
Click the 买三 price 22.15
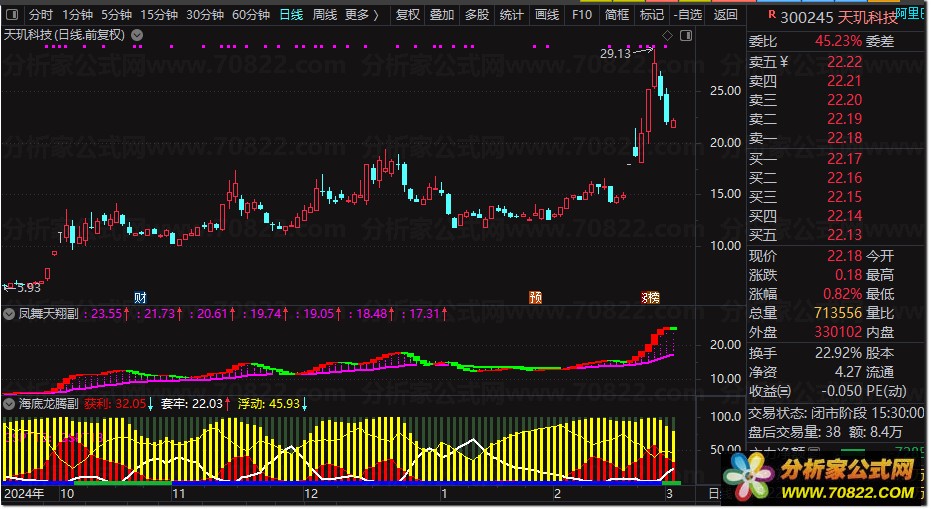[x=844, y=197]
